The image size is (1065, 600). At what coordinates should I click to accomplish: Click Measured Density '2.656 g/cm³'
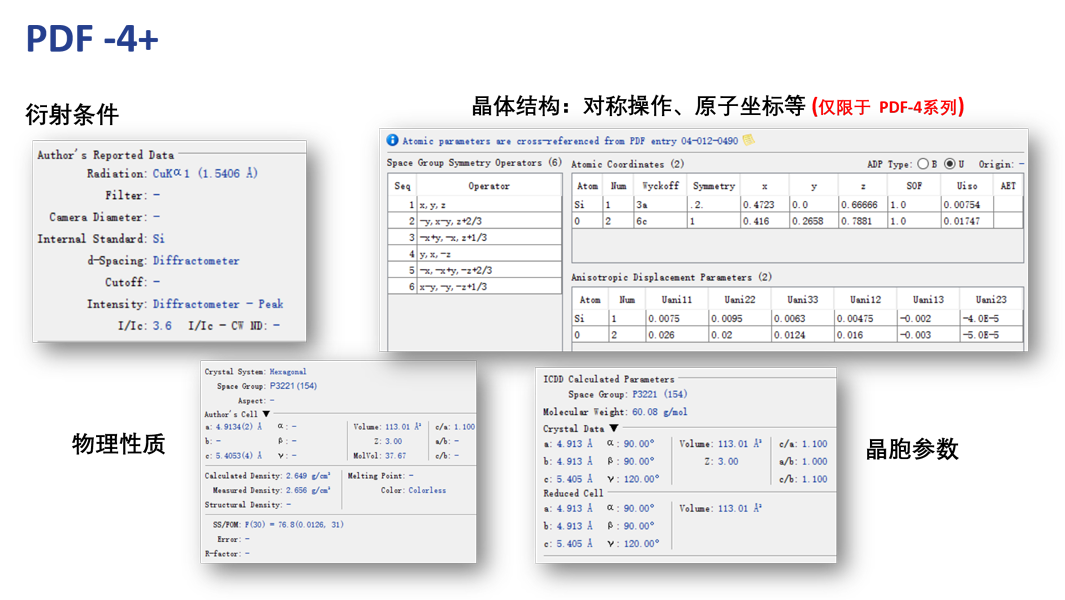(x=308, y=490)
